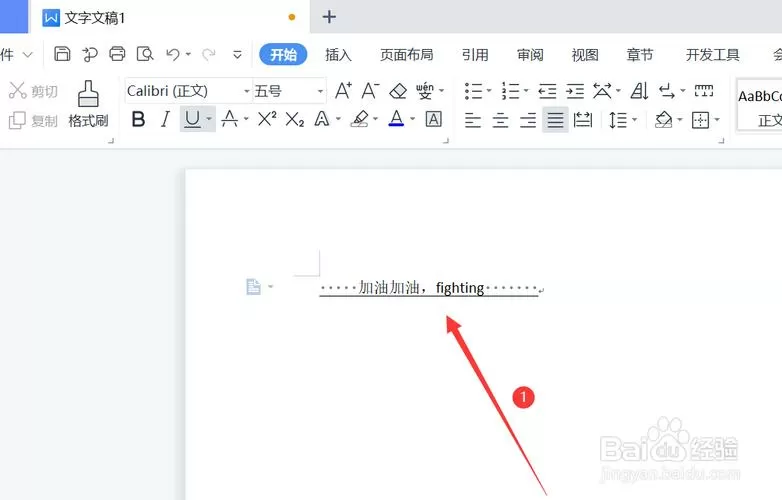Open the Format Painter (格式刷) tool

88,104
